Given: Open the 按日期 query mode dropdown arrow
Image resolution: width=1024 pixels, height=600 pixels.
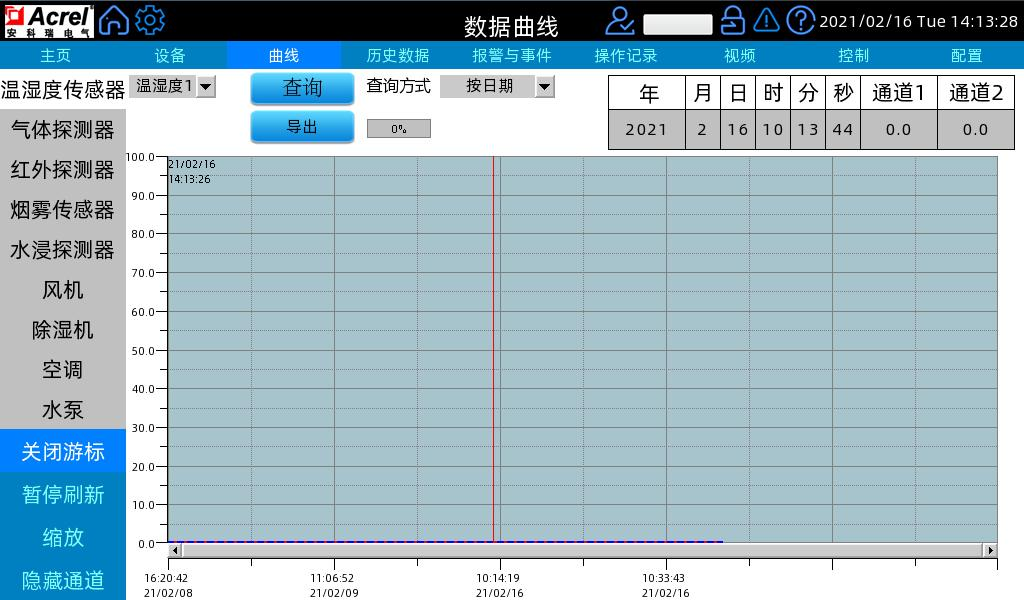Looking at the screenshot, I should point(545,86).
